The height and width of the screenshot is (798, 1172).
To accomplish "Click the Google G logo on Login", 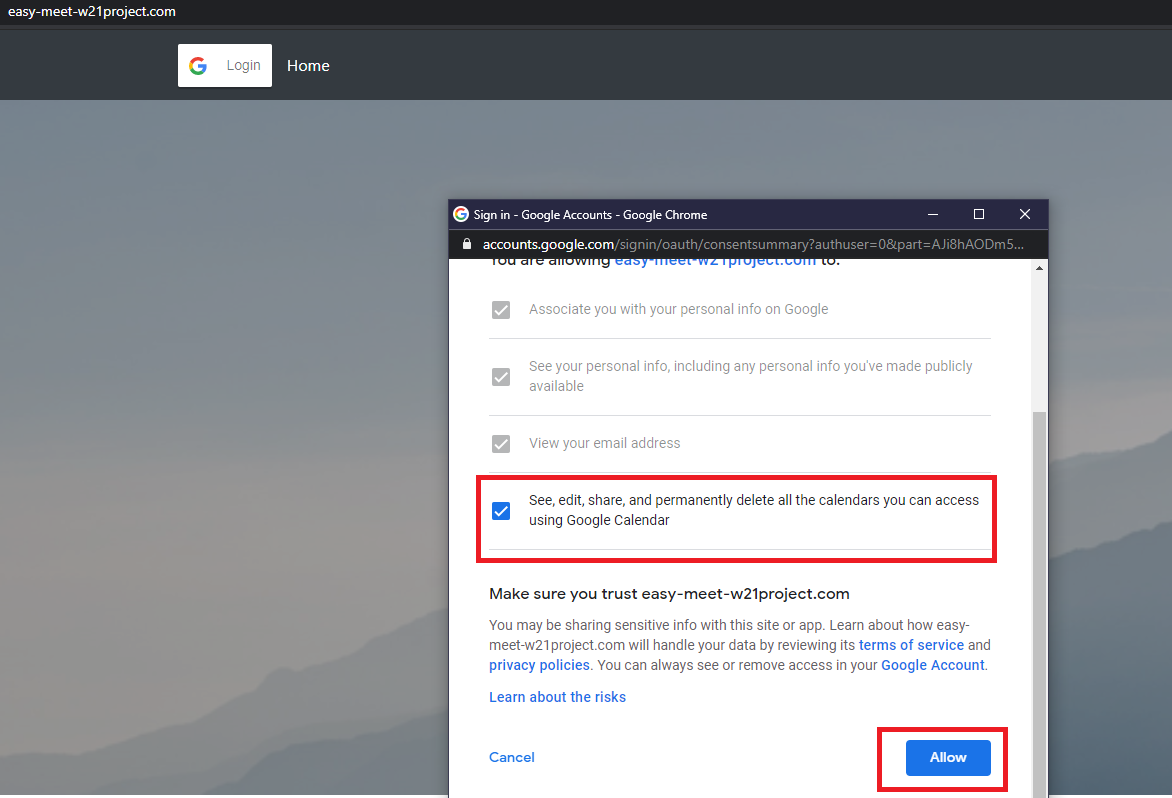I will [198, 66].
